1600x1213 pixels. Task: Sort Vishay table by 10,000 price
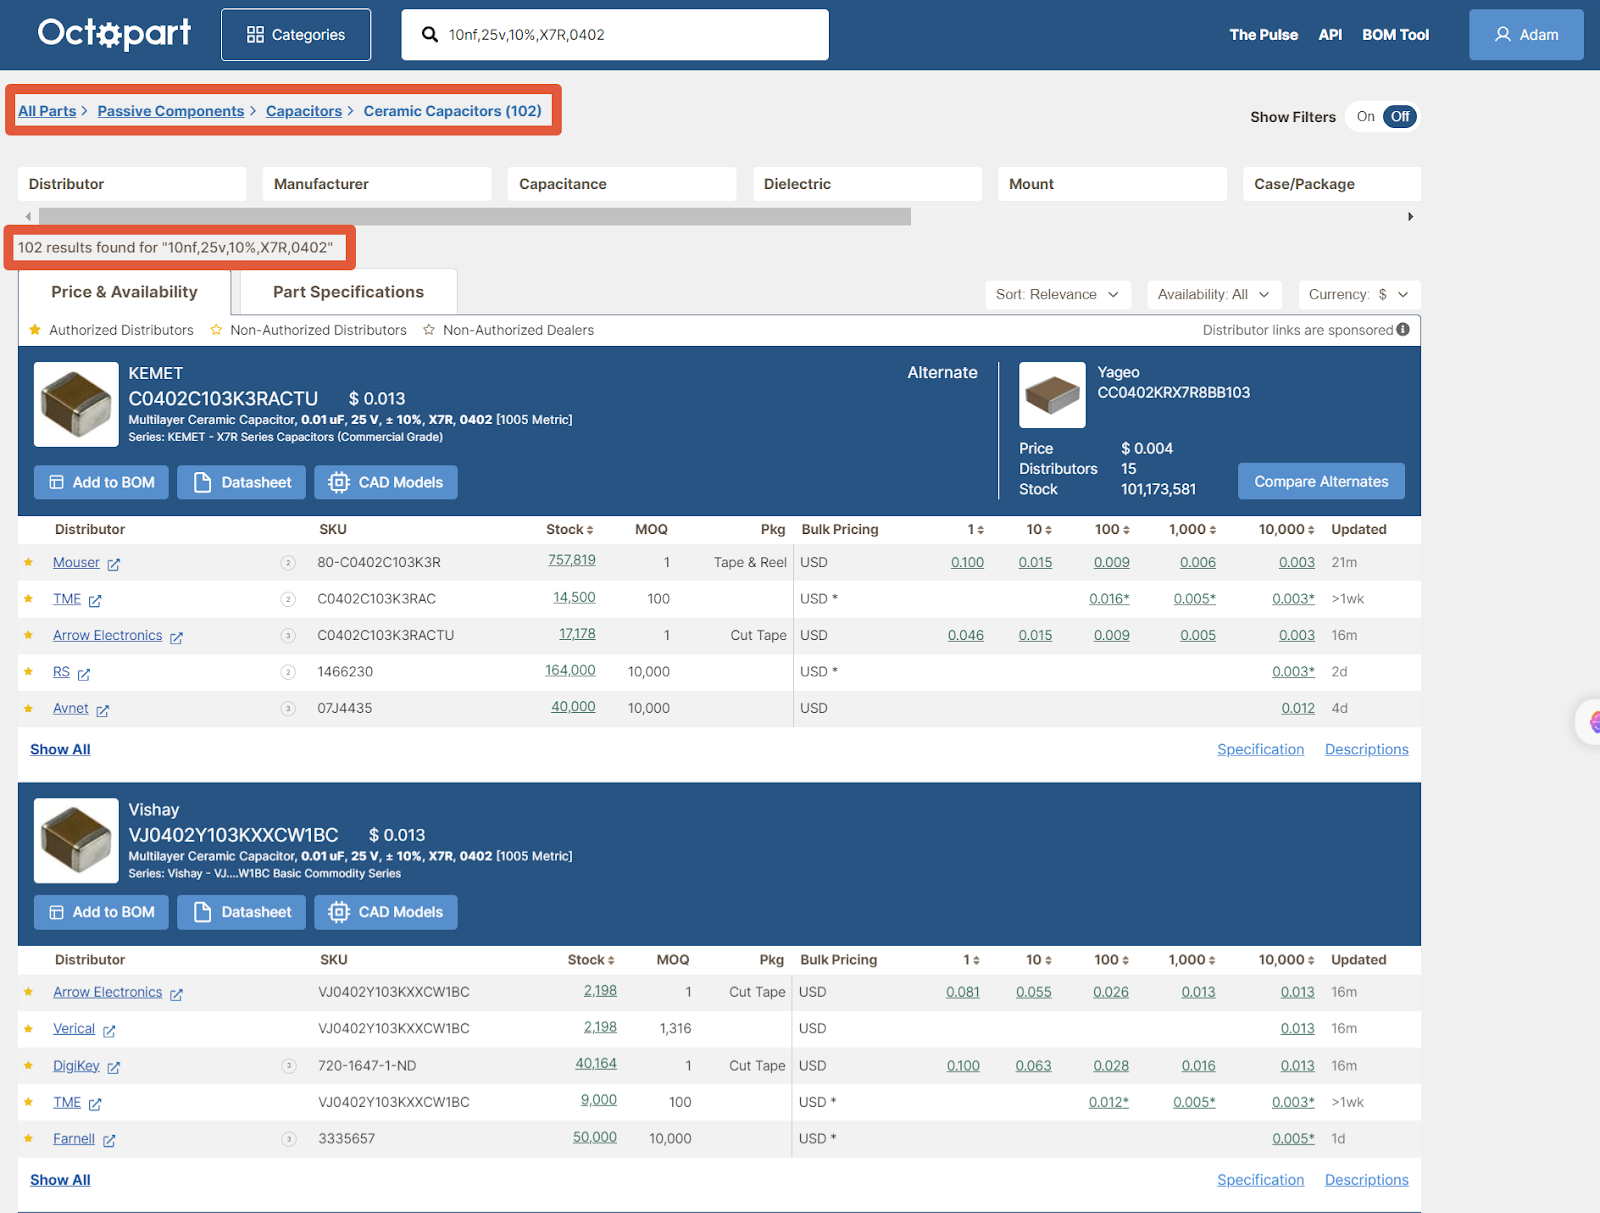pyautogui.click(x=1287, y=959)
